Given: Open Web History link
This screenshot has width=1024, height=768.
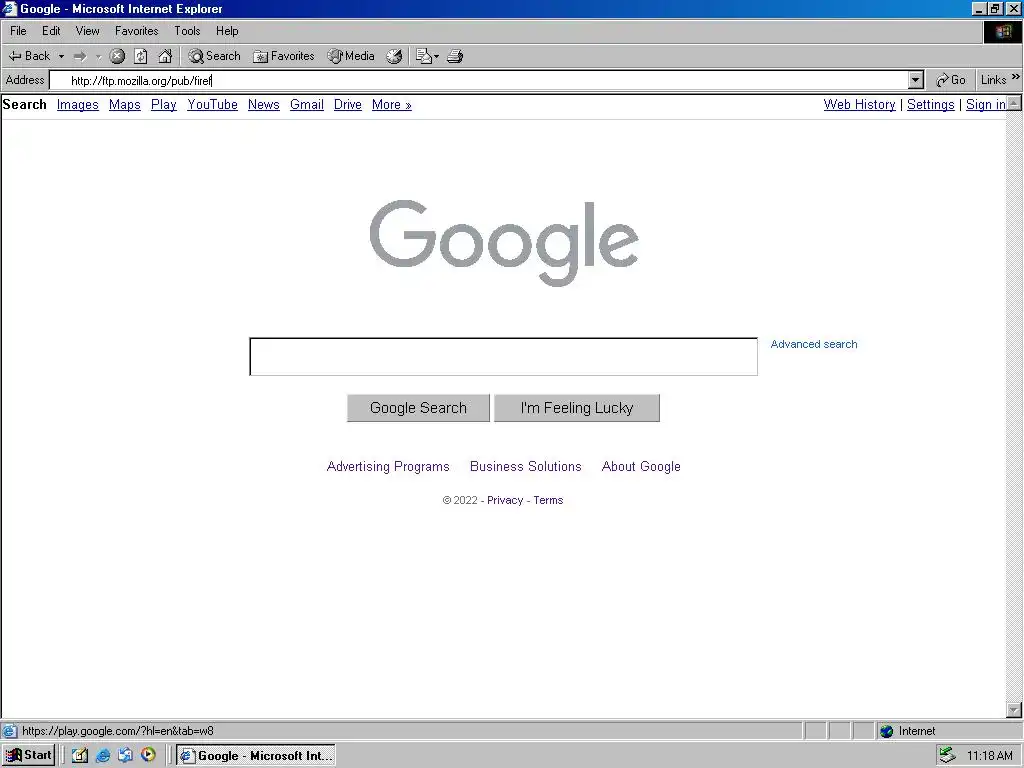Looking at the screenshot, I should [859, 104].
